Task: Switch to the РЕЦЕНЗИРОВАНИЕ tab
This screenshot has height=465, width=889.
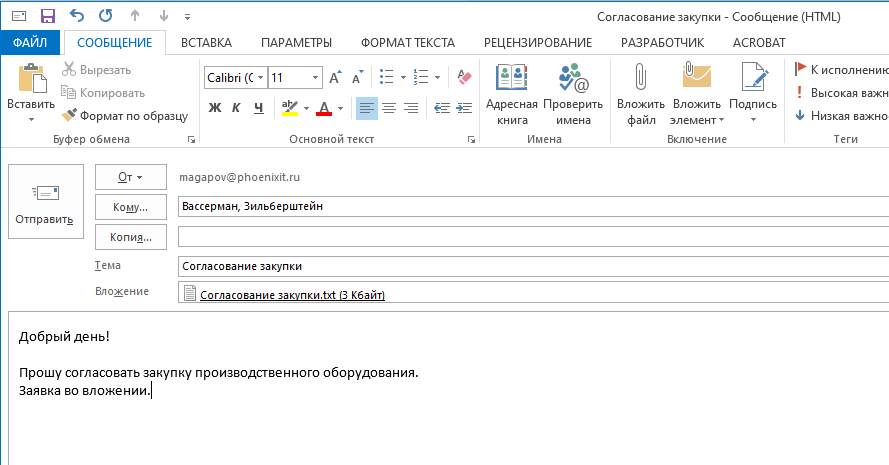Action: (x=537, y=43)
